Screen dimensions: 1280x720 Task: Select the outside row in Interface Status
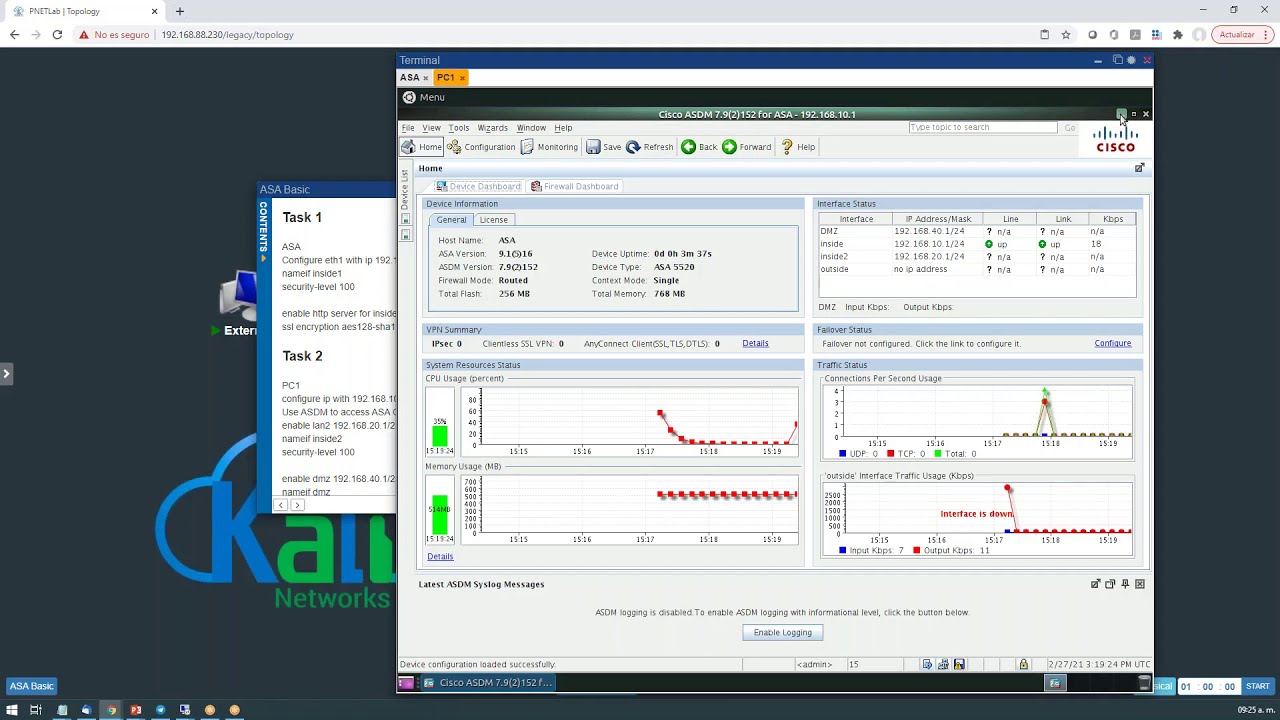(977, 269)
